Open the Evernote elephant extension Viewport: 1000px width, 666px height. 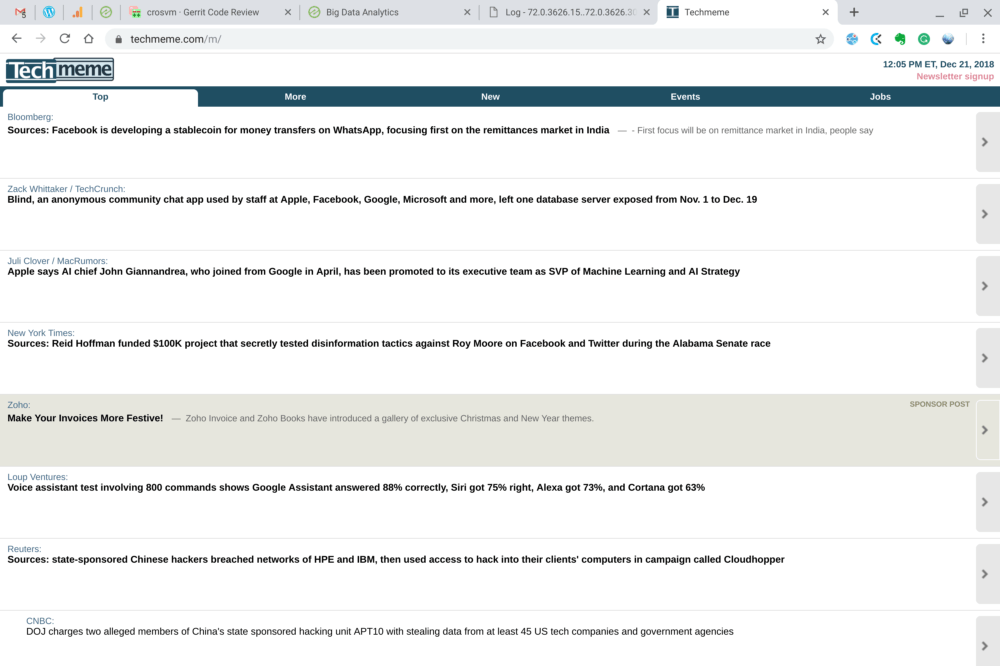click(900, 39)
